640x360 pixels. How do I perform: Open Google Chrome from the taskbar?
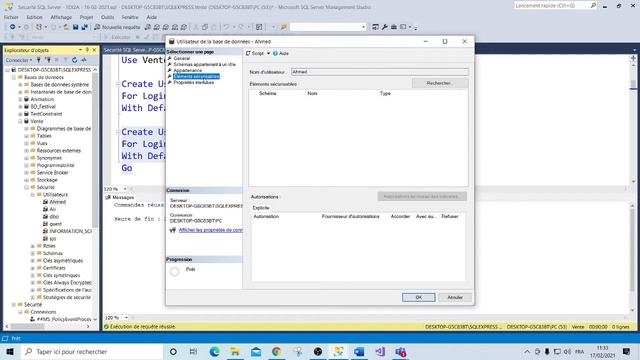click(277, 351)
